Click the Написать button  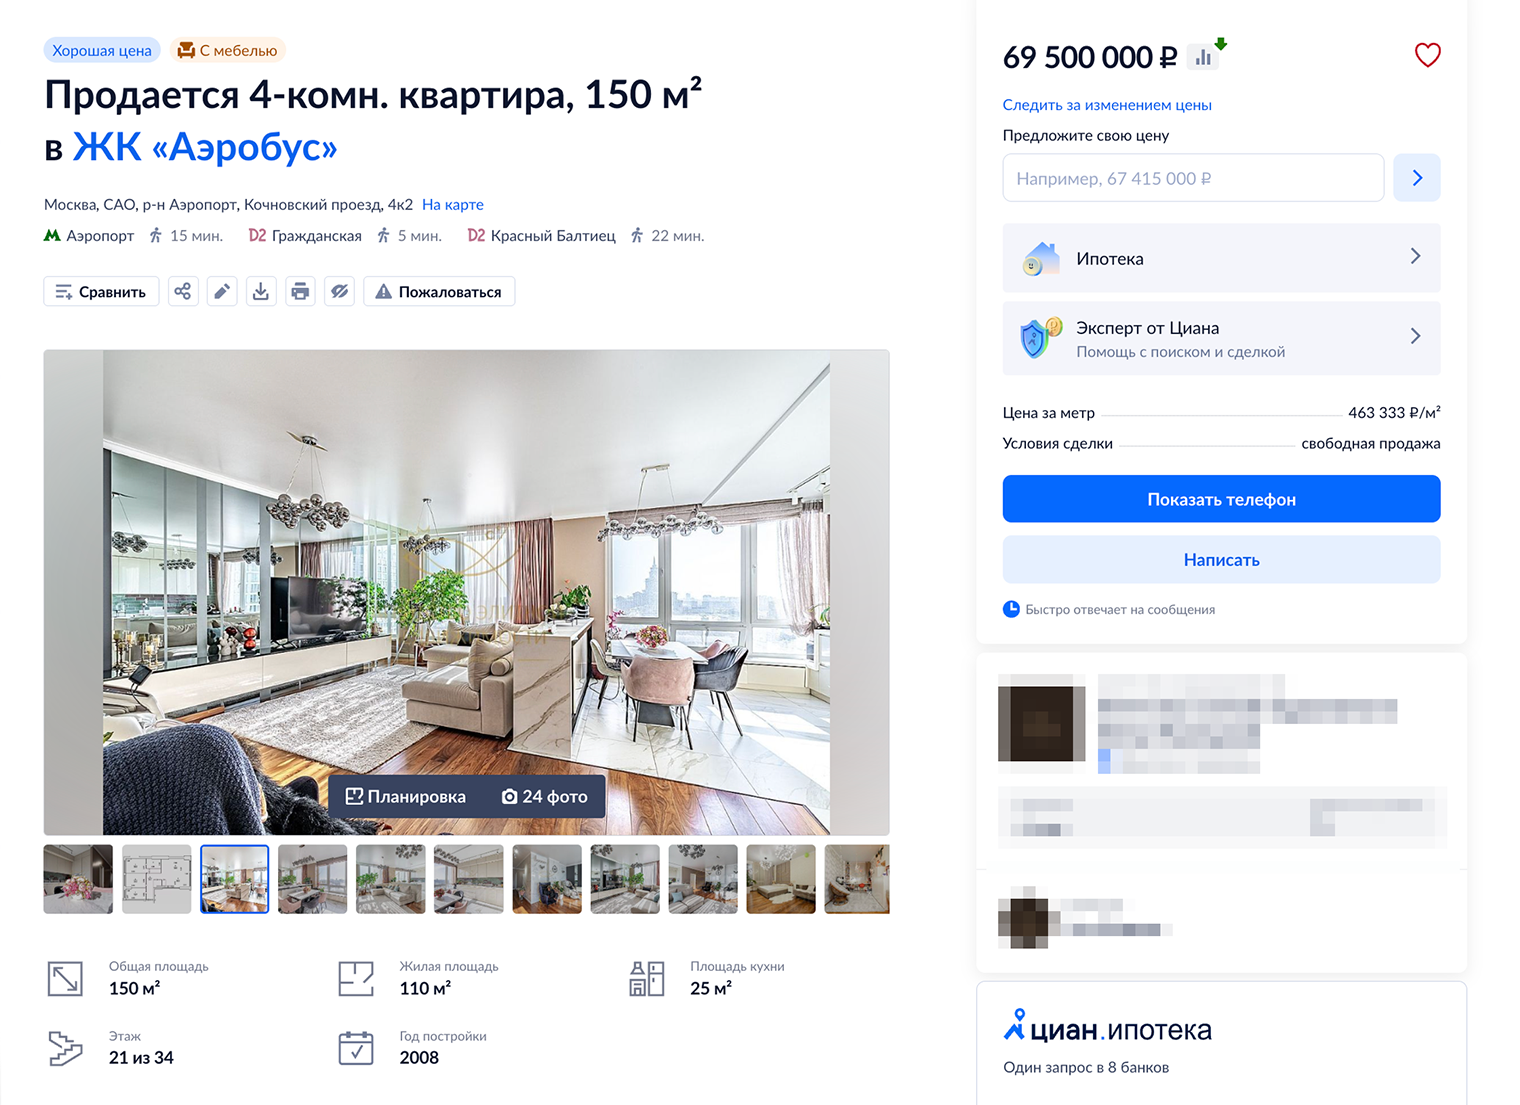(1221, 560)
